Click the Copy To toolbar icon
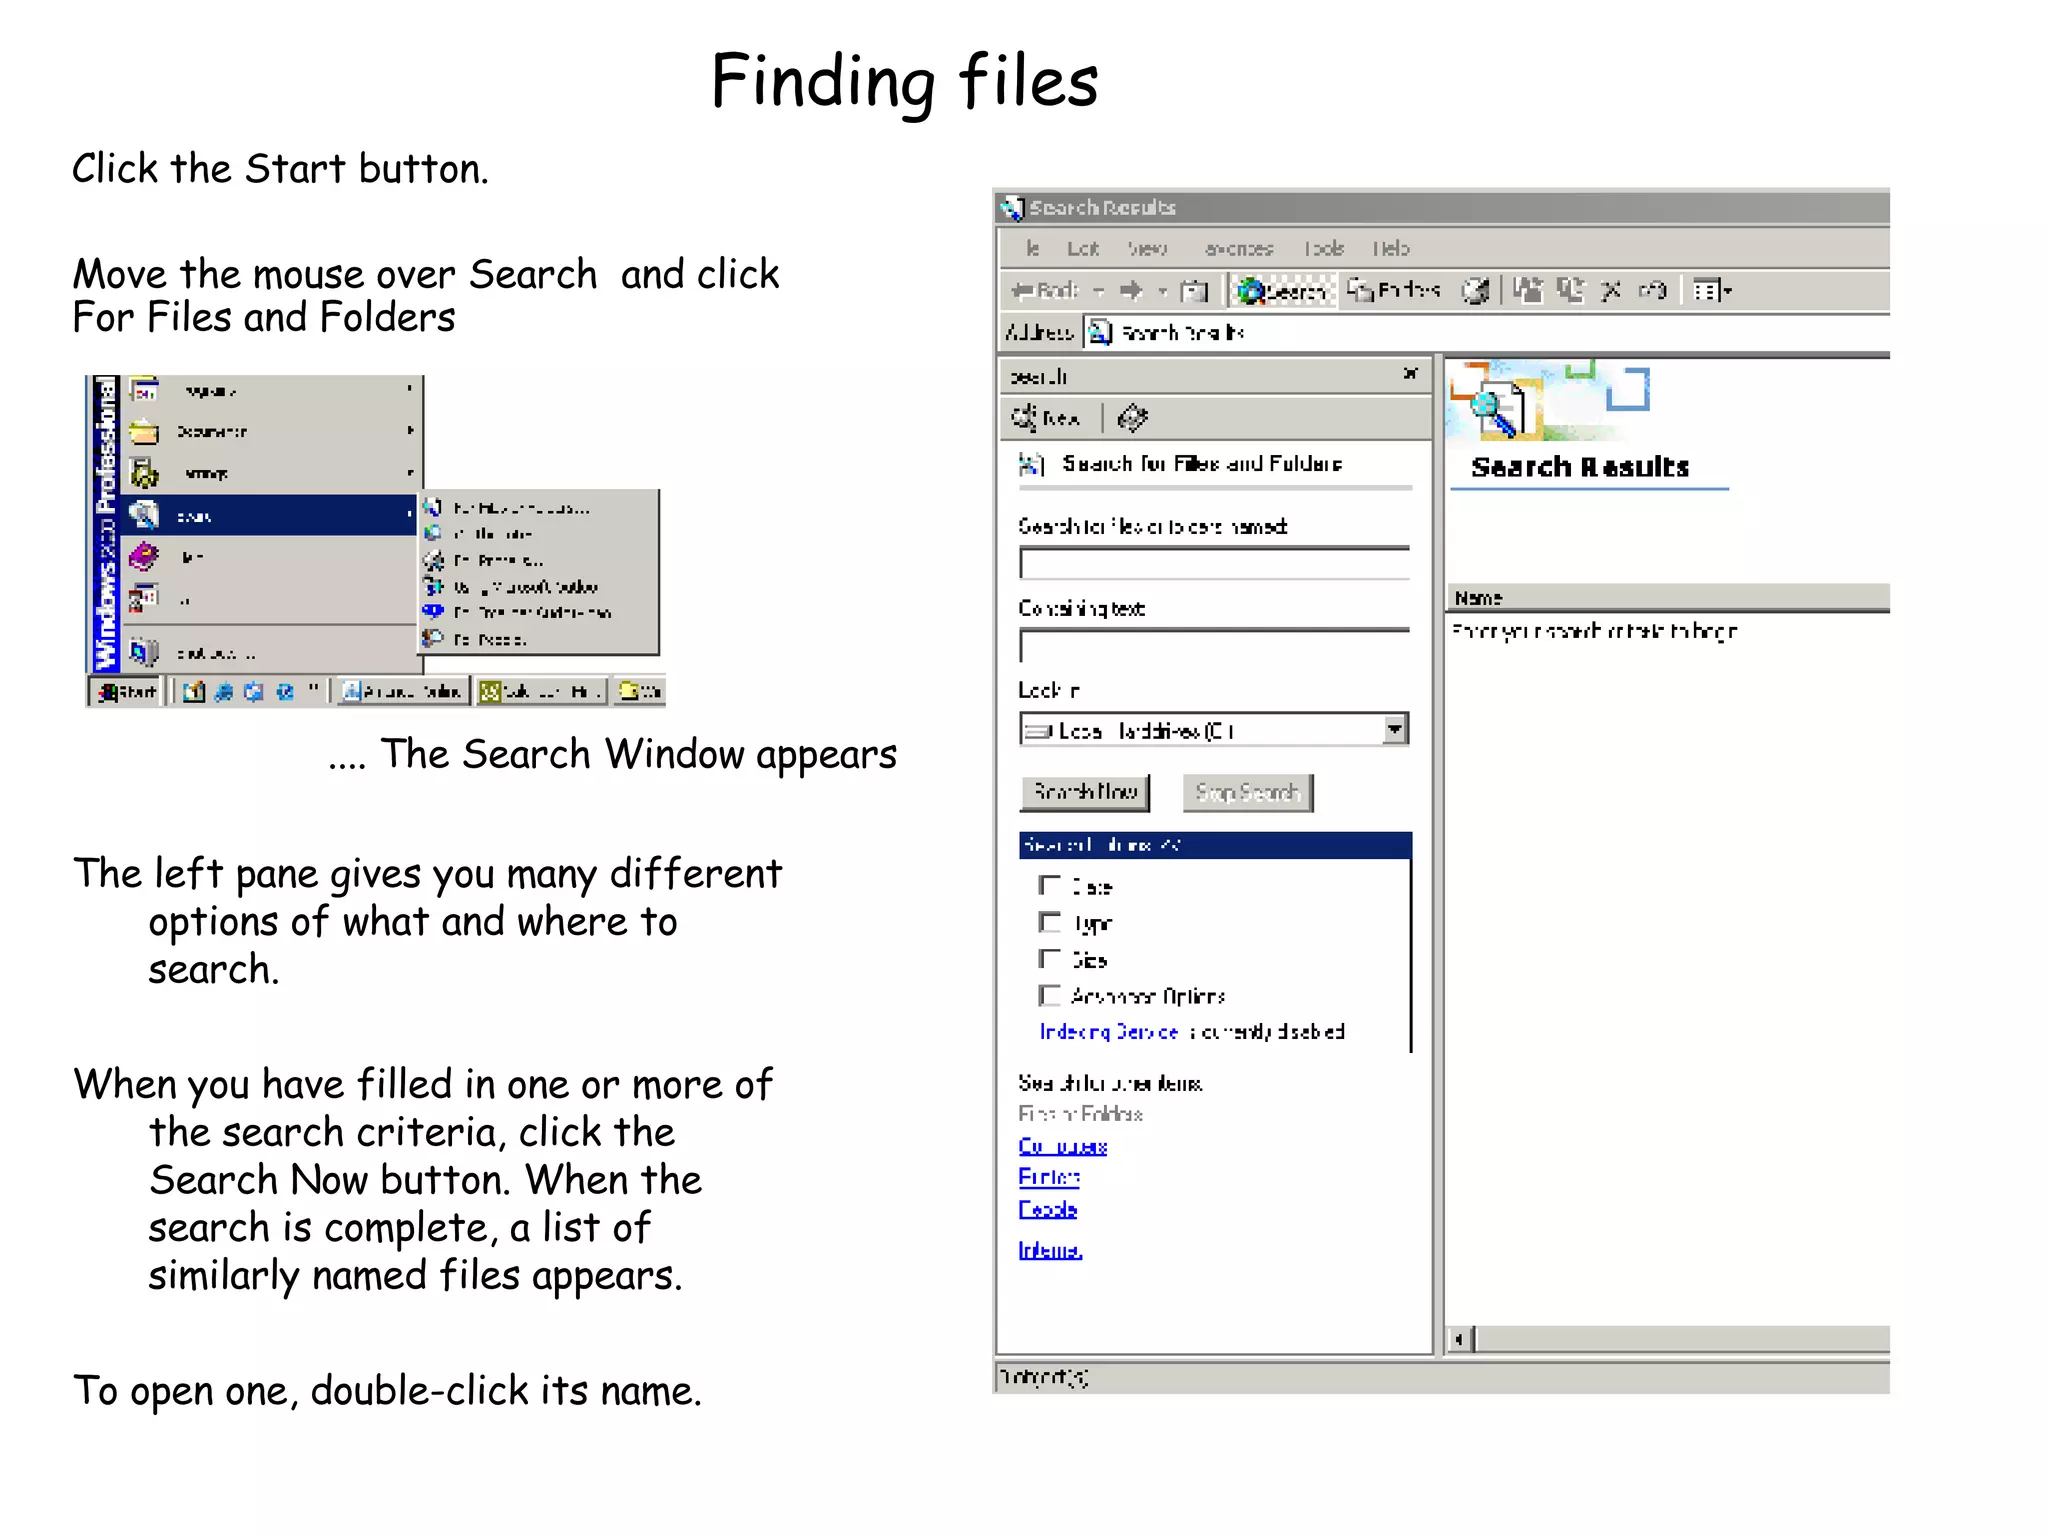Image resolution: width=2048 pixels, height=1536 pixels. (x=1570, y=290)
